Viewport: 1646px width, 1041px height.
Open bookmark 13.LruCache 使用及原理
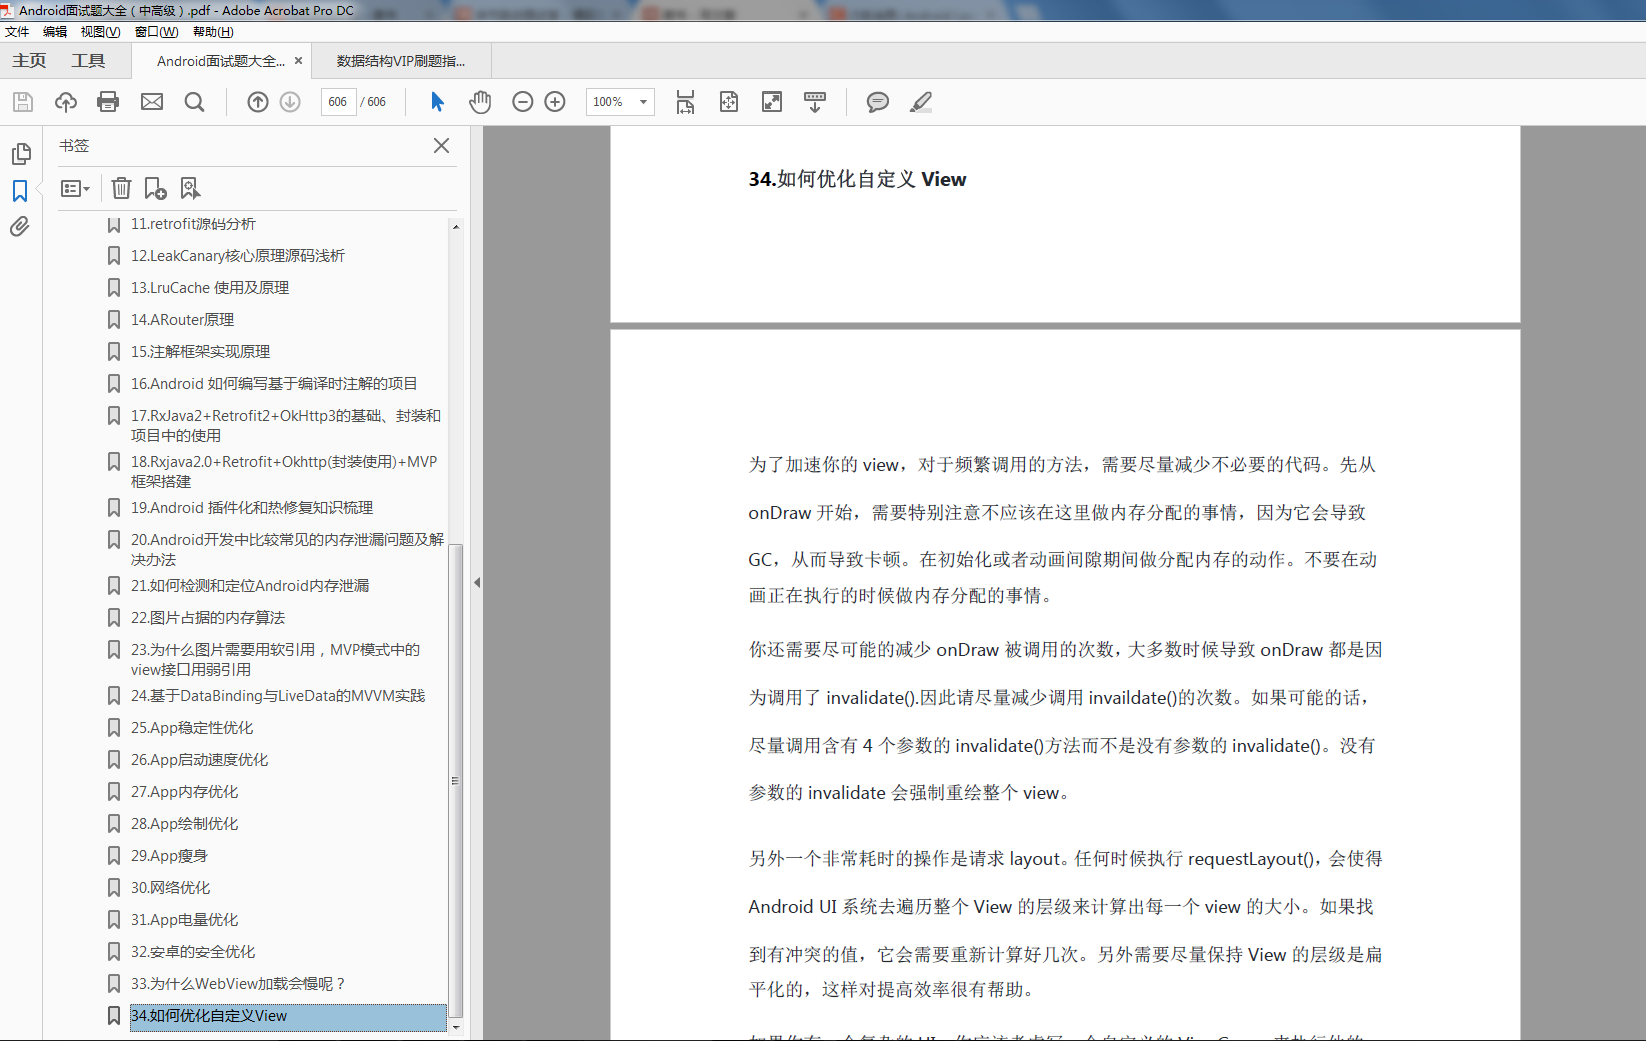[x=210, y=288]
